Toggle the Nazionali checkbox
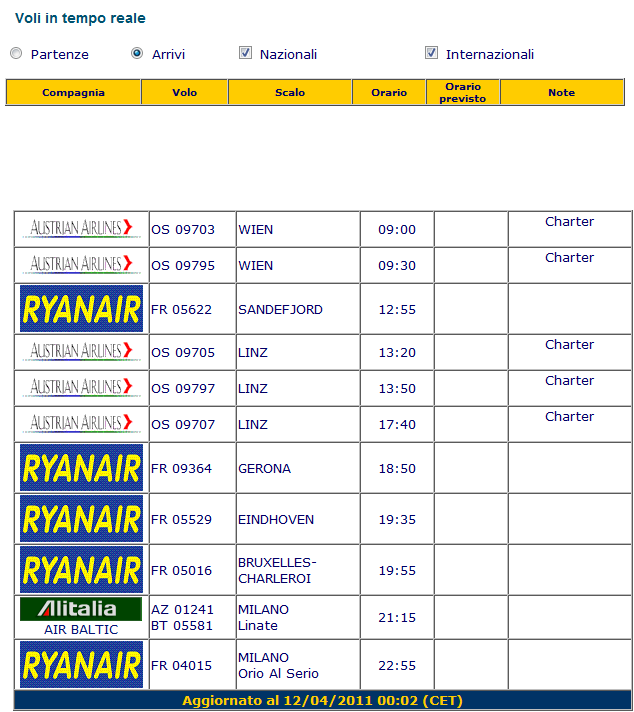This screenshot has width=634, height=712. pos(245,53)
